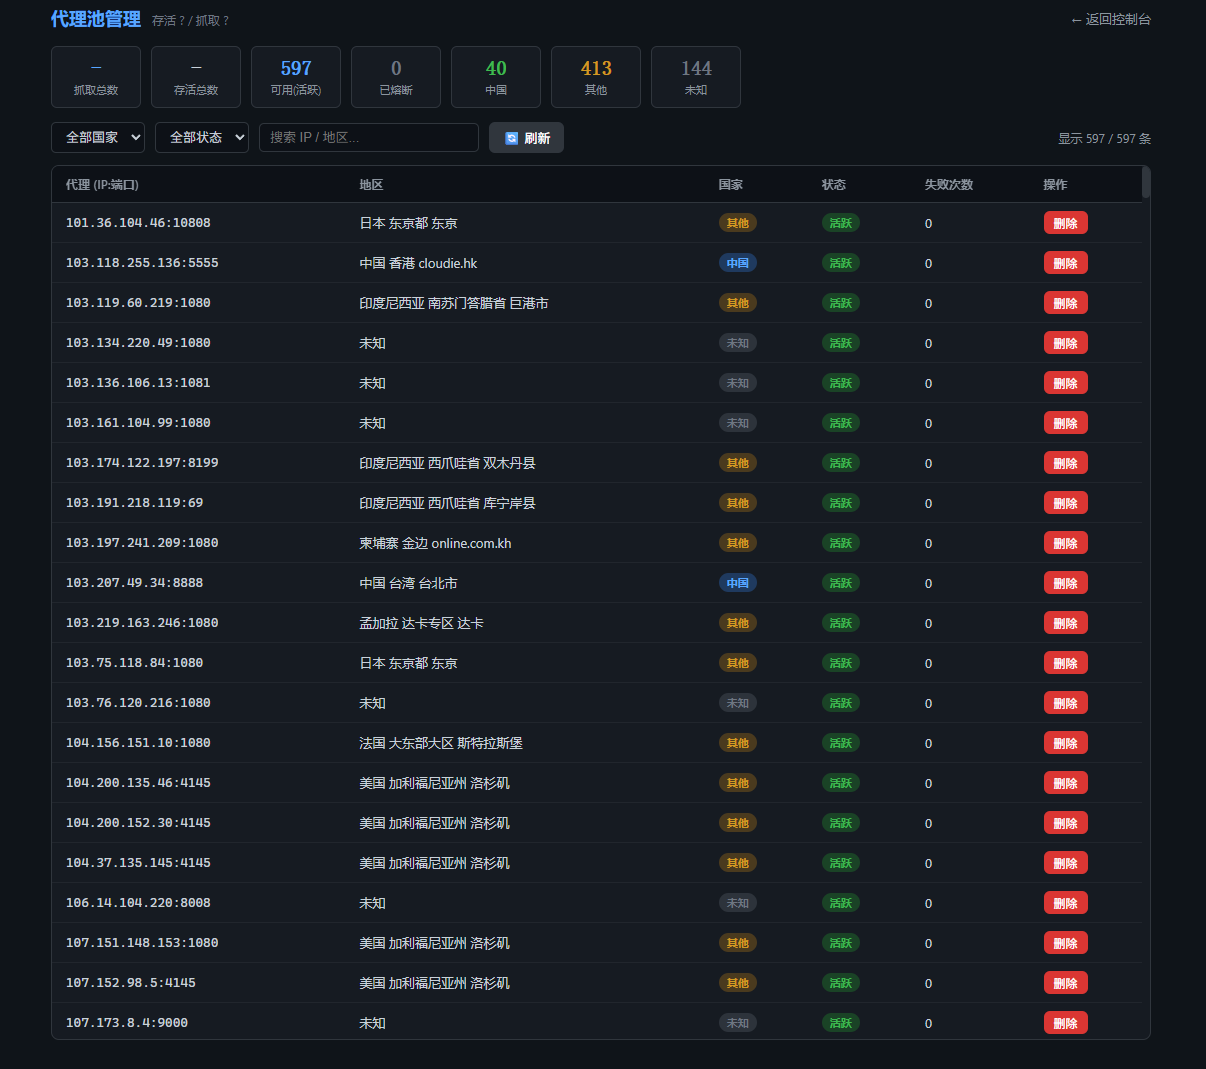Click the 显示 597 / 597 条 count text
Viewport: 1206px width, 1069px height.
tap(1105, 139)
